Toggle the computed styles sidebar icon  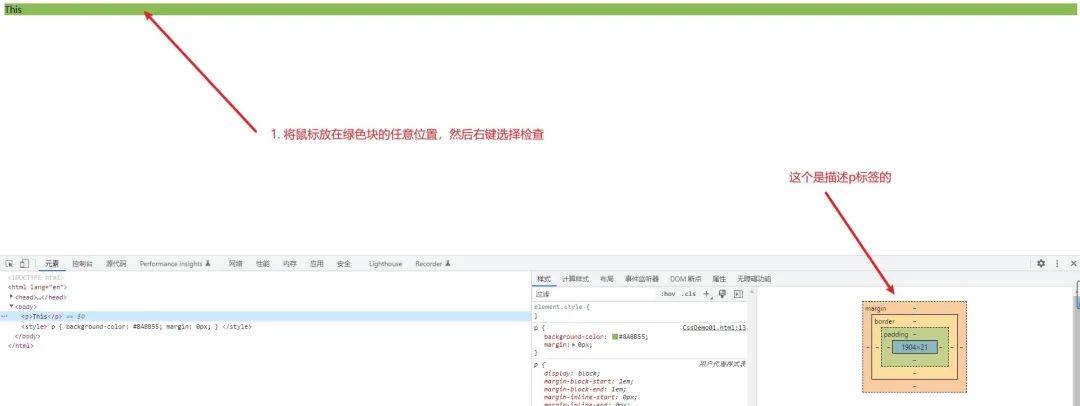738,294
